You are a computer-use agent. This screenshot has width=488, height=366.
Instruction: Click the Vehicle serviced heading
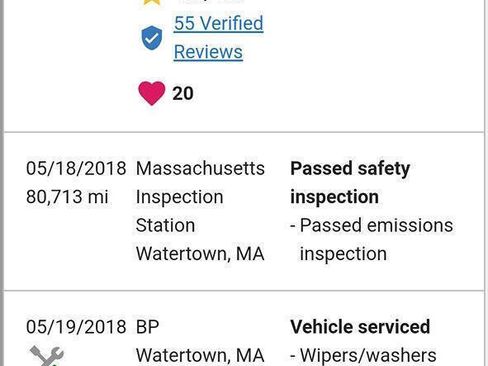[x=360, y=327]
